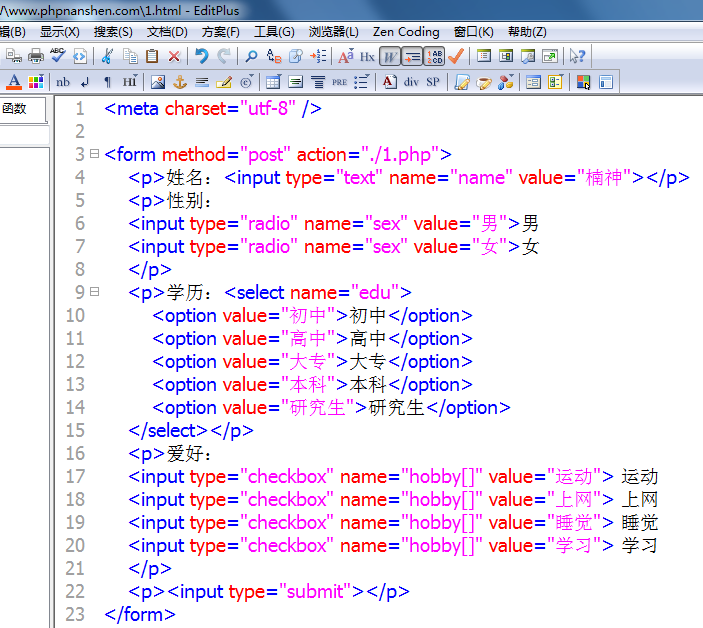The image size is (703, 628).
Task: Click the help cursor question mark icon
Action: (577, 56)
